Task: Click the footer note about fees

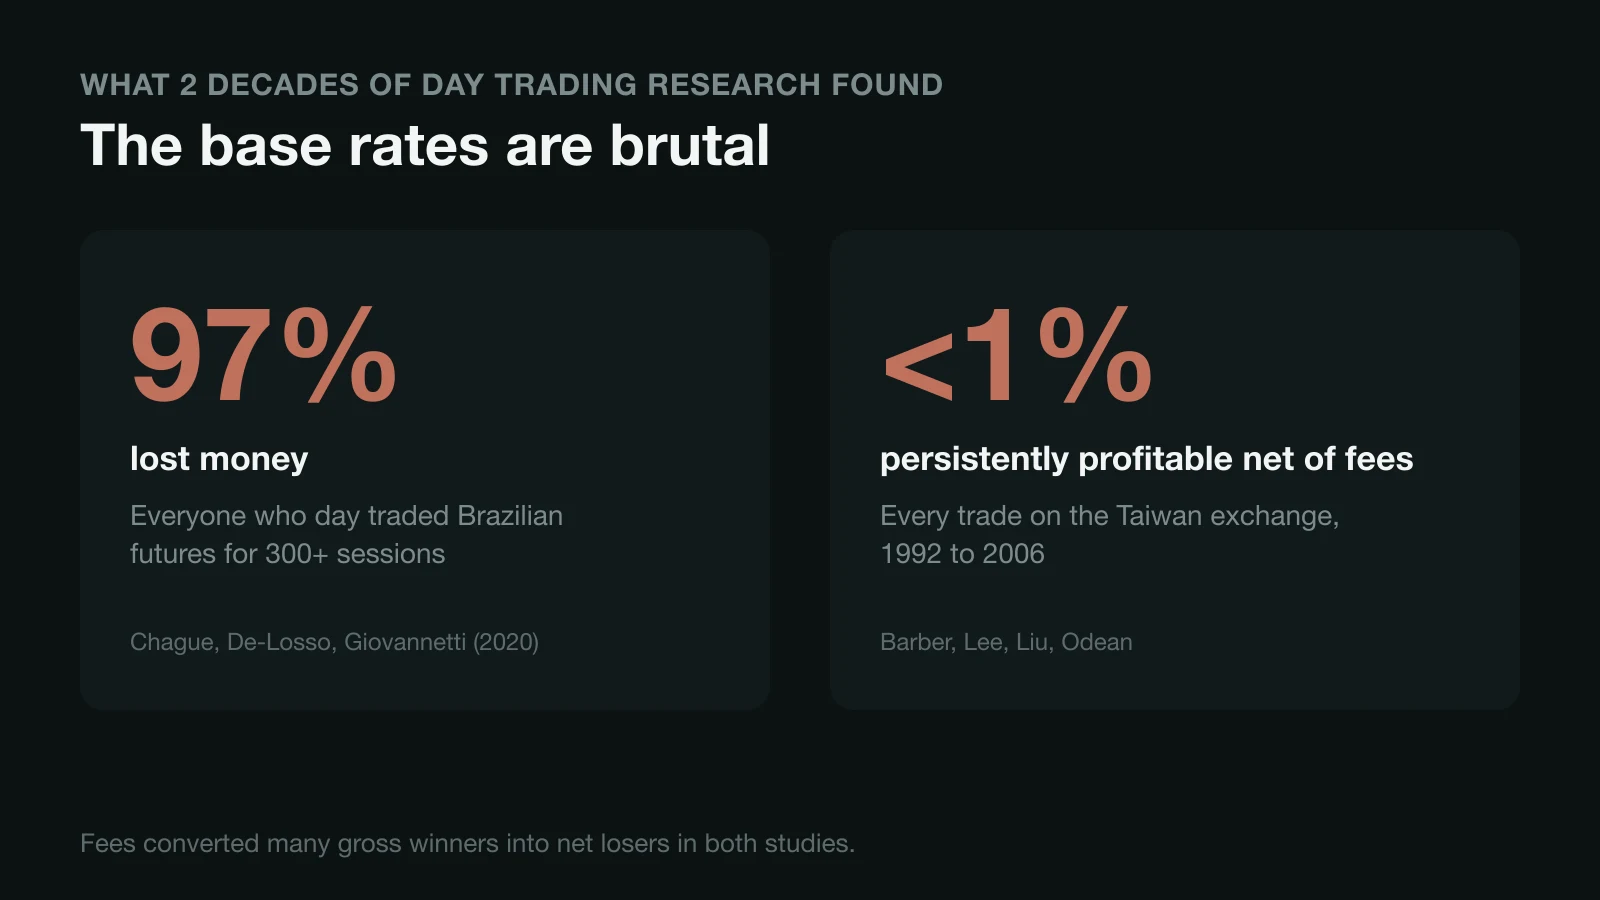Action: pos(467,844)
